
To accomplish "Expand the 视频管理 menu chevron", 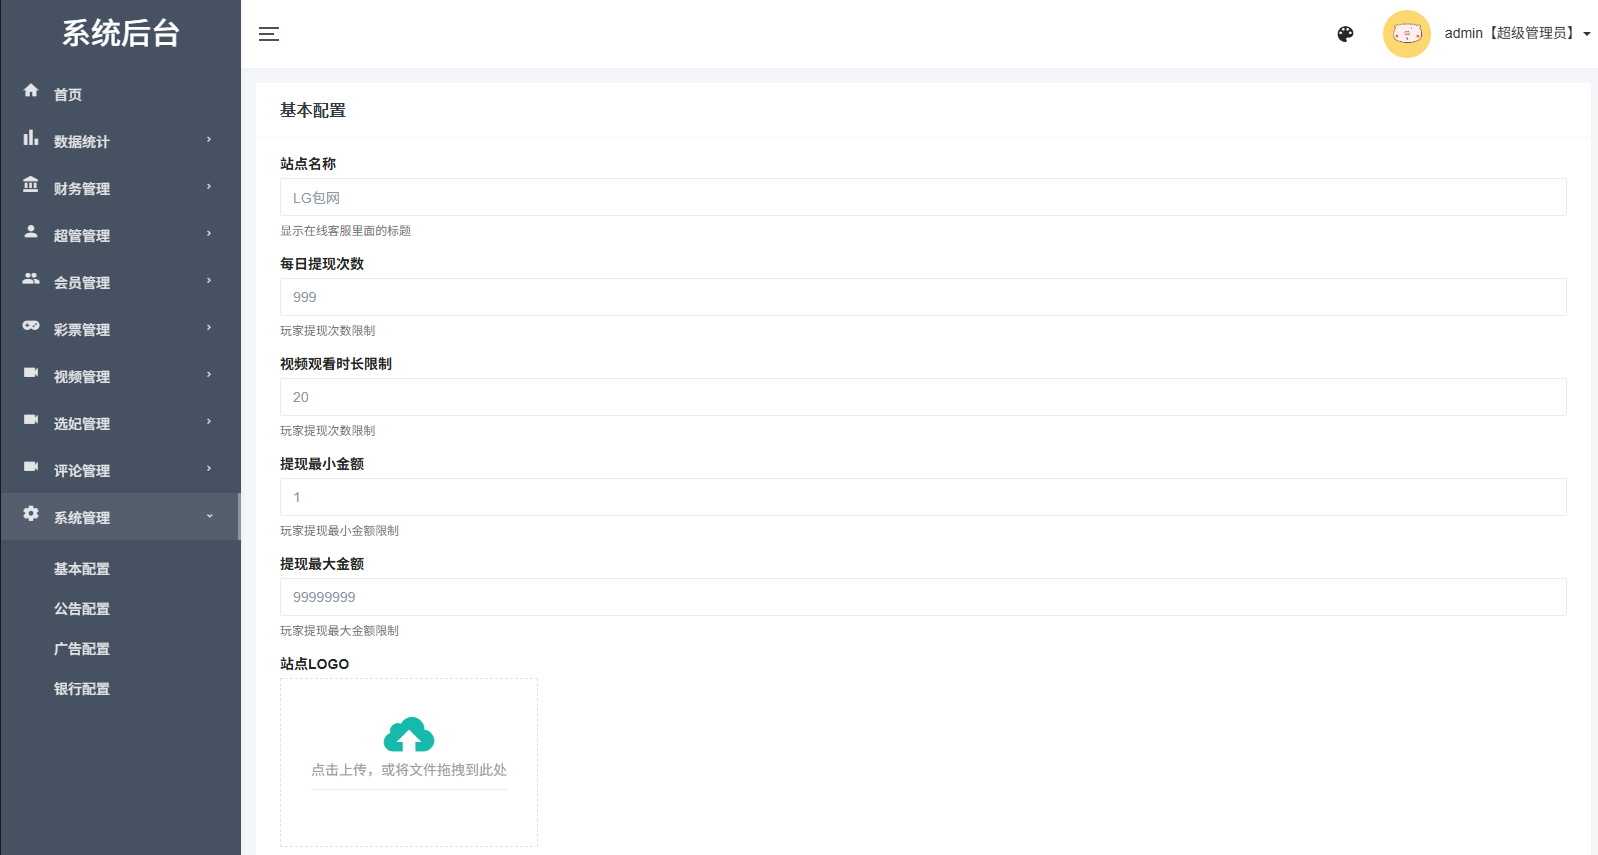I will pos(209,375).
